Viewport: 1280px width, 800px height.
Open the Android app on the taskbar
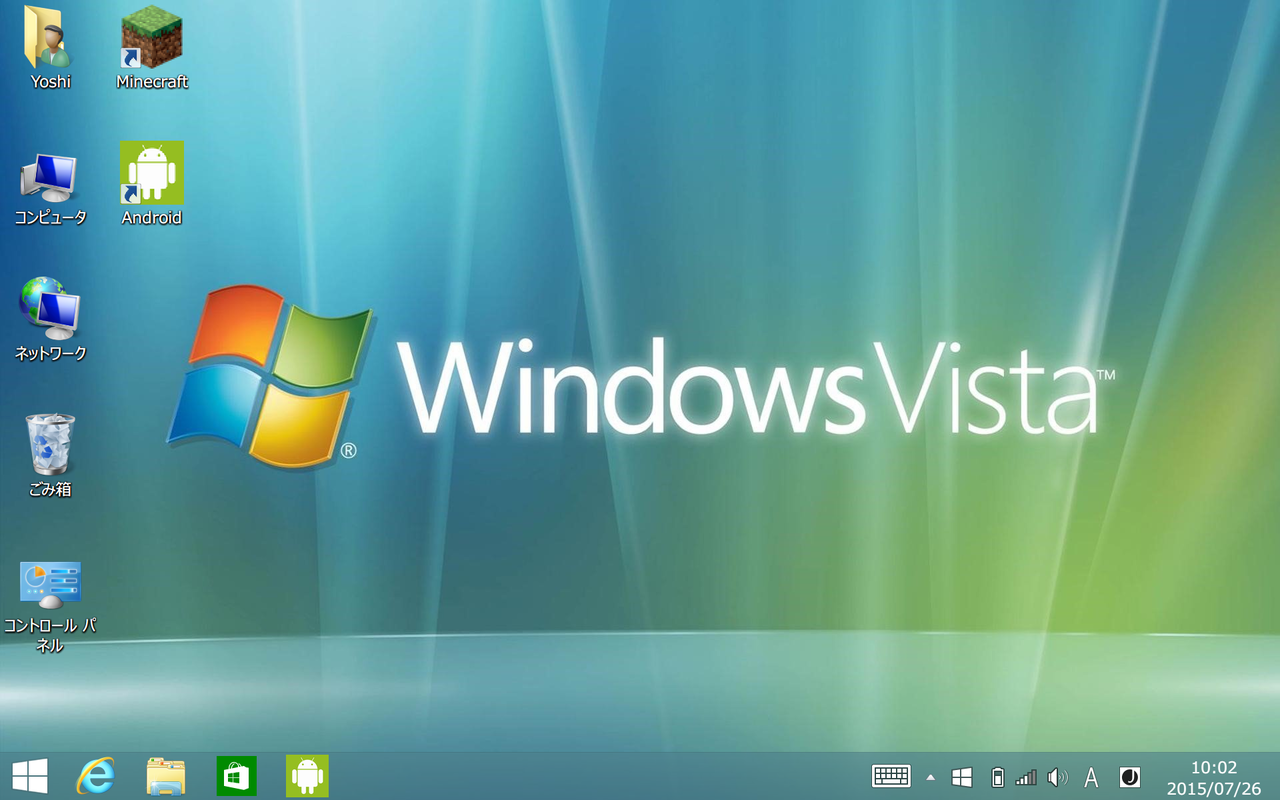307,776
